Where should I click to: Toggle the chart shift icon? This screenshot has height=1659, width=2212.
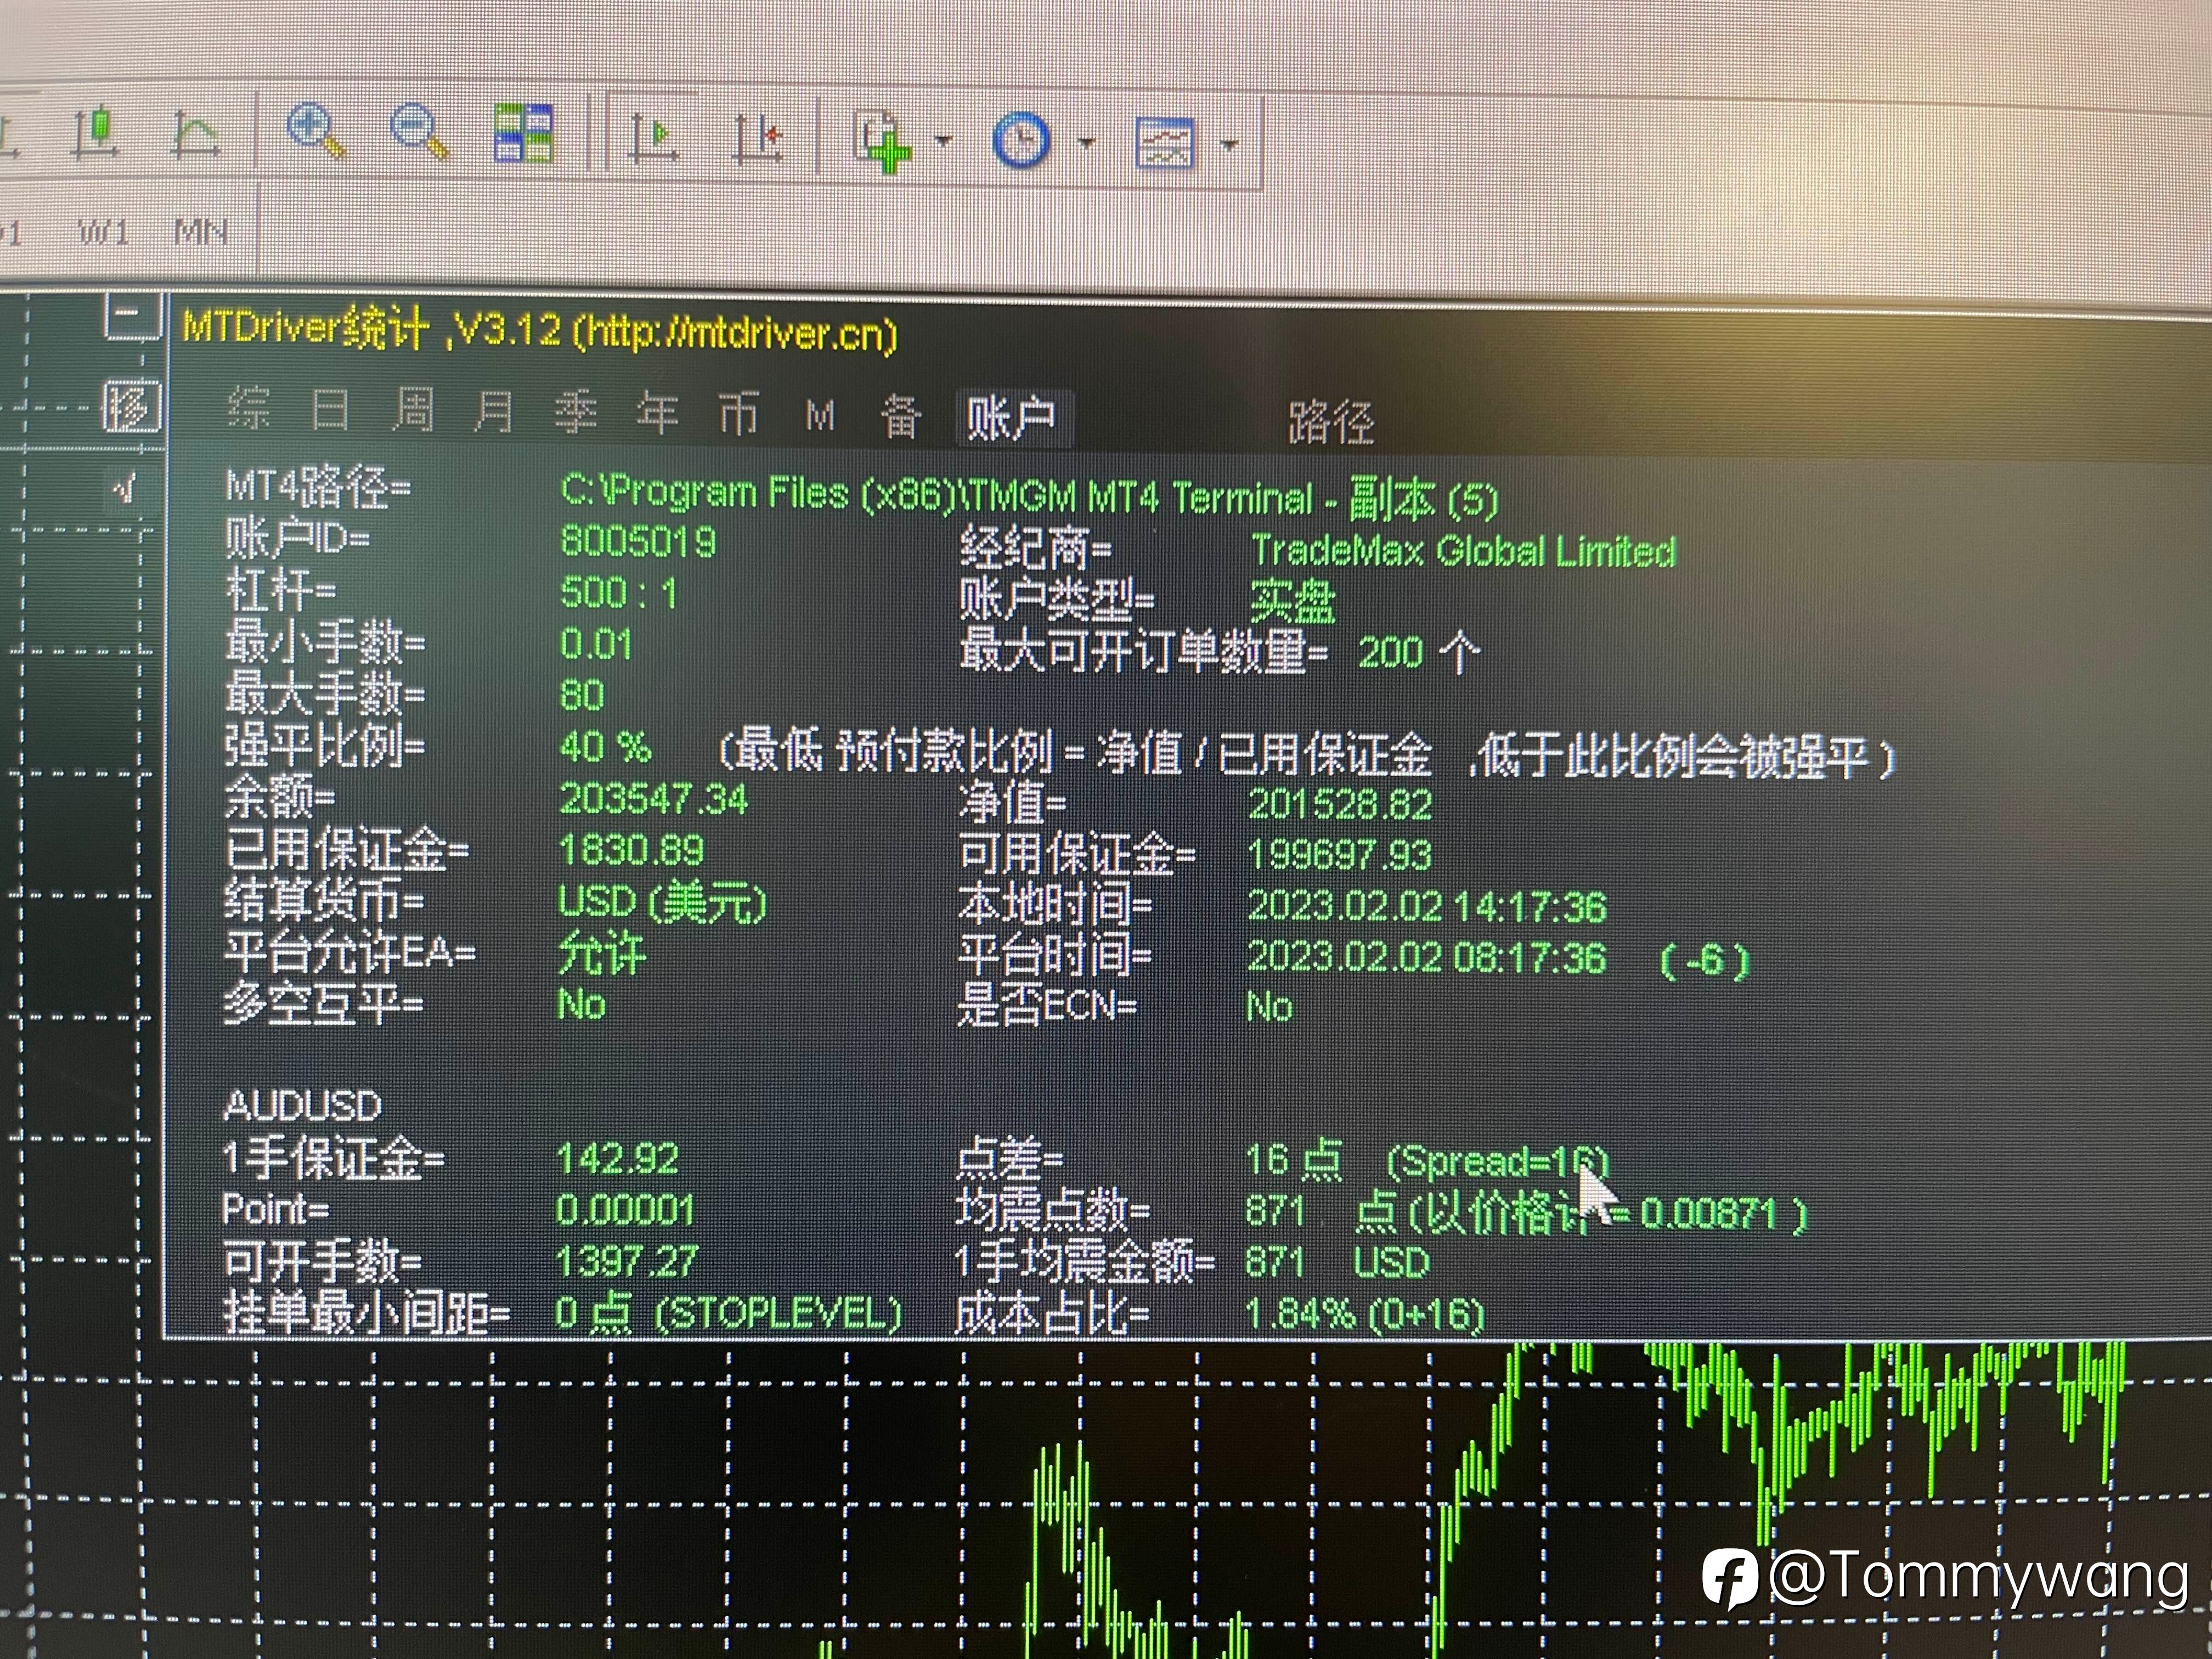(757, 138)
